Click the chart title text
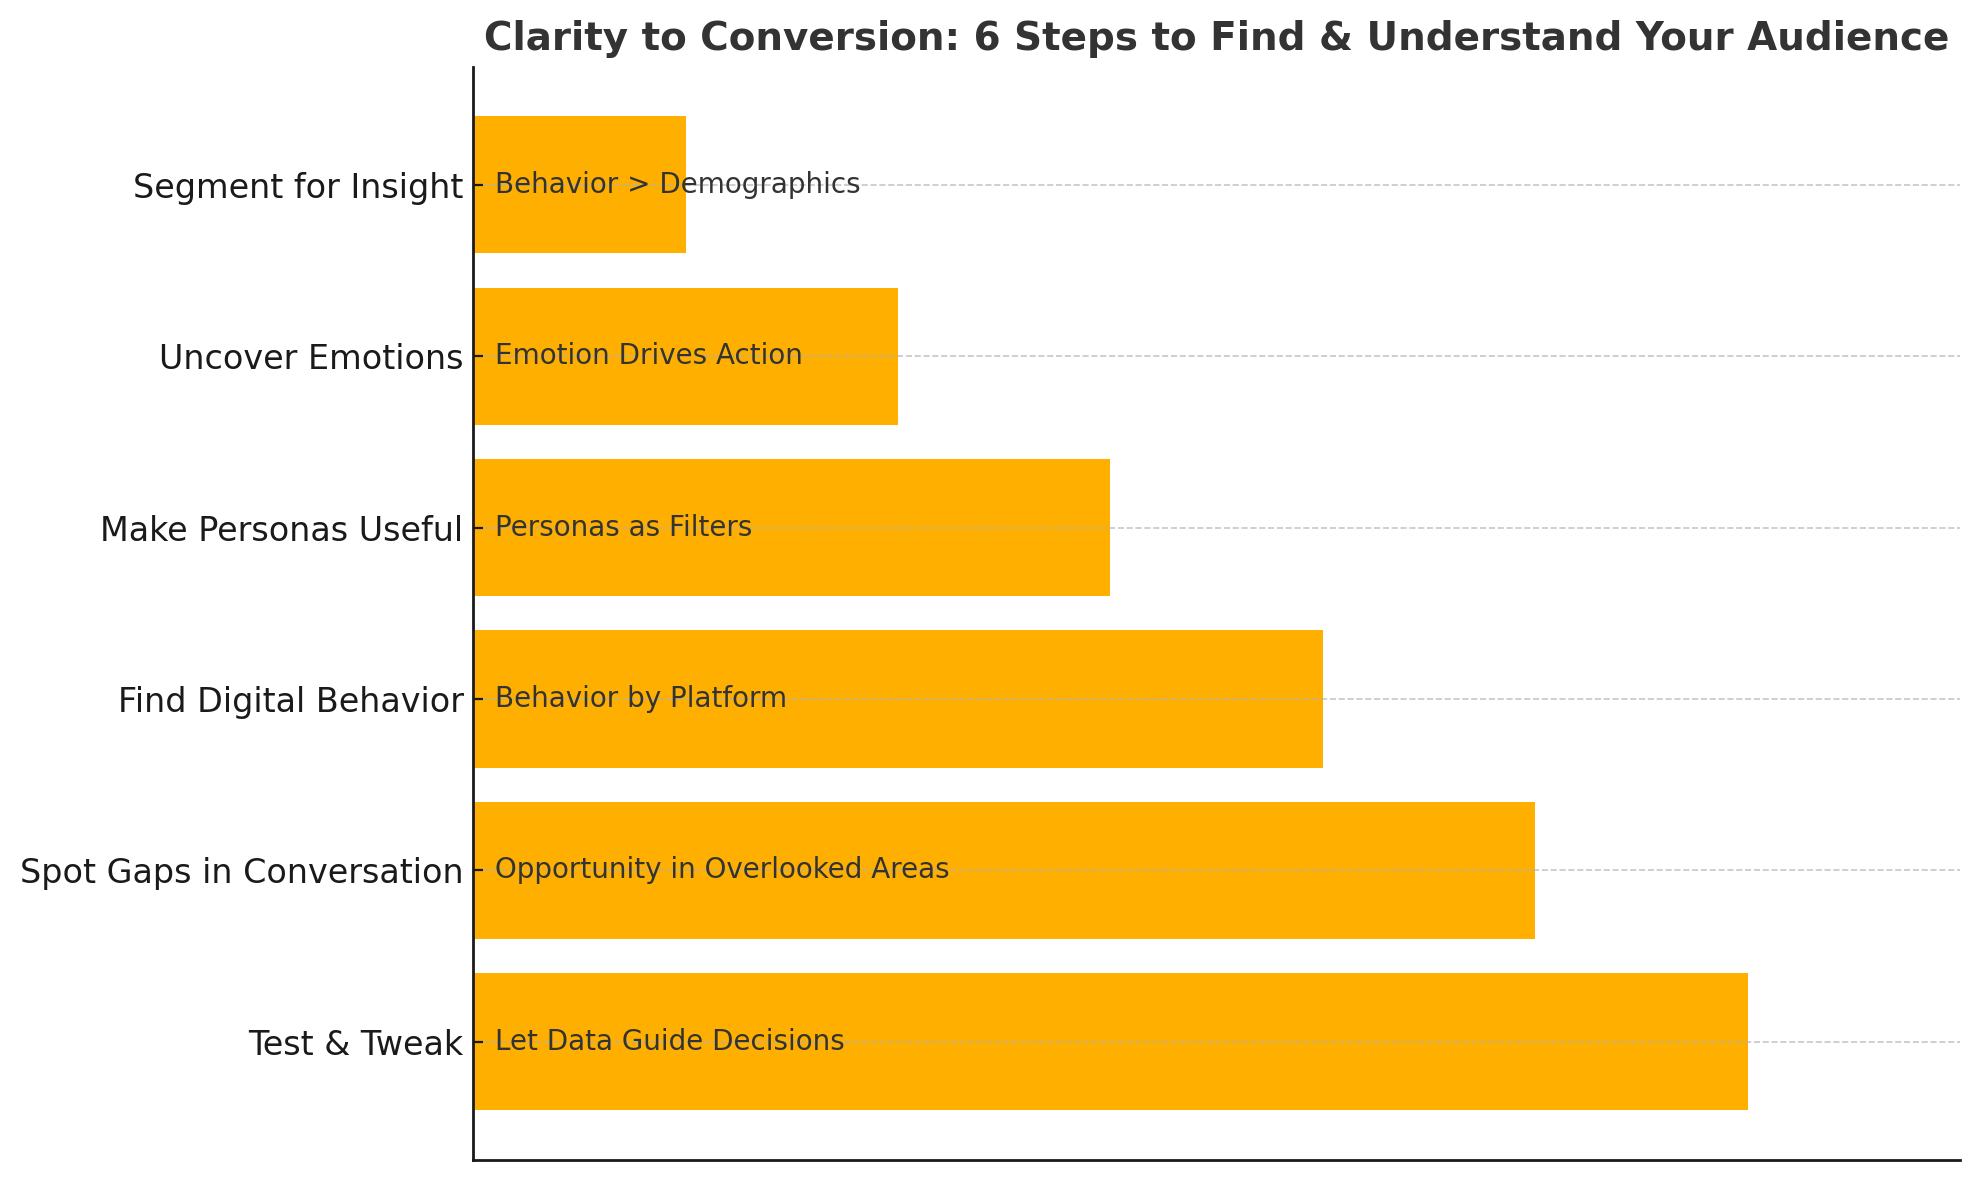Image resolution: width=1979 pixels, height=1180 pixels. [1216, 38]
